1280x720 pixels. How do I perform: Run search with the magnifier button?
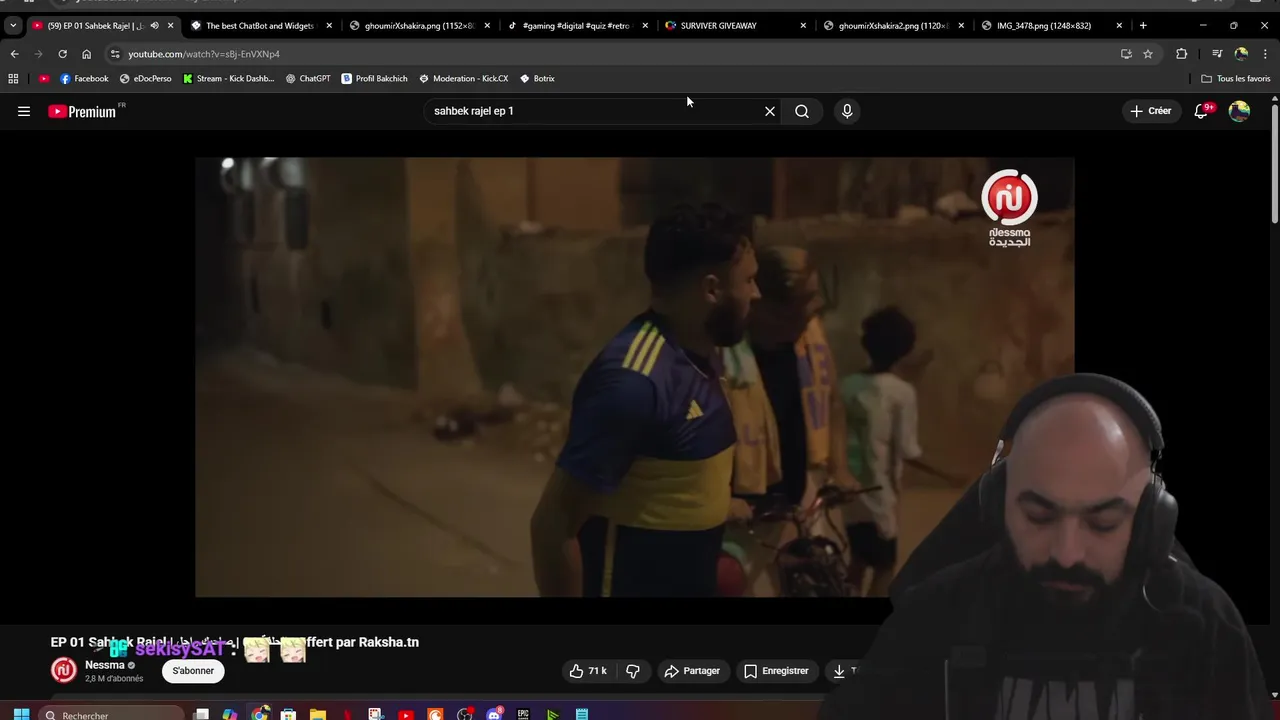[802, 111]
